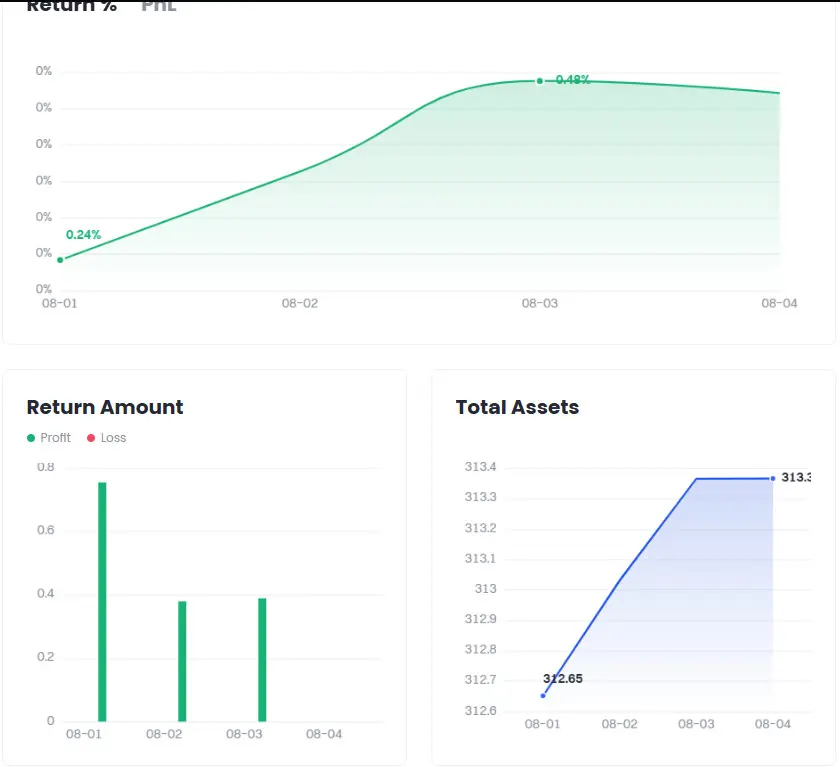The height and width of the screenshot is (767, 840).
Task: Click the 08-04 Total Assets end point
Action: pos(772,478)
